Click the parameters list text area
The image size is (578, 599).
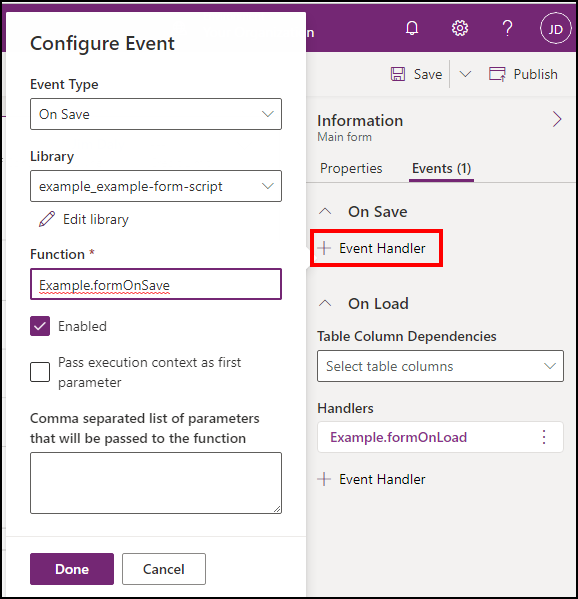[156, 483]
